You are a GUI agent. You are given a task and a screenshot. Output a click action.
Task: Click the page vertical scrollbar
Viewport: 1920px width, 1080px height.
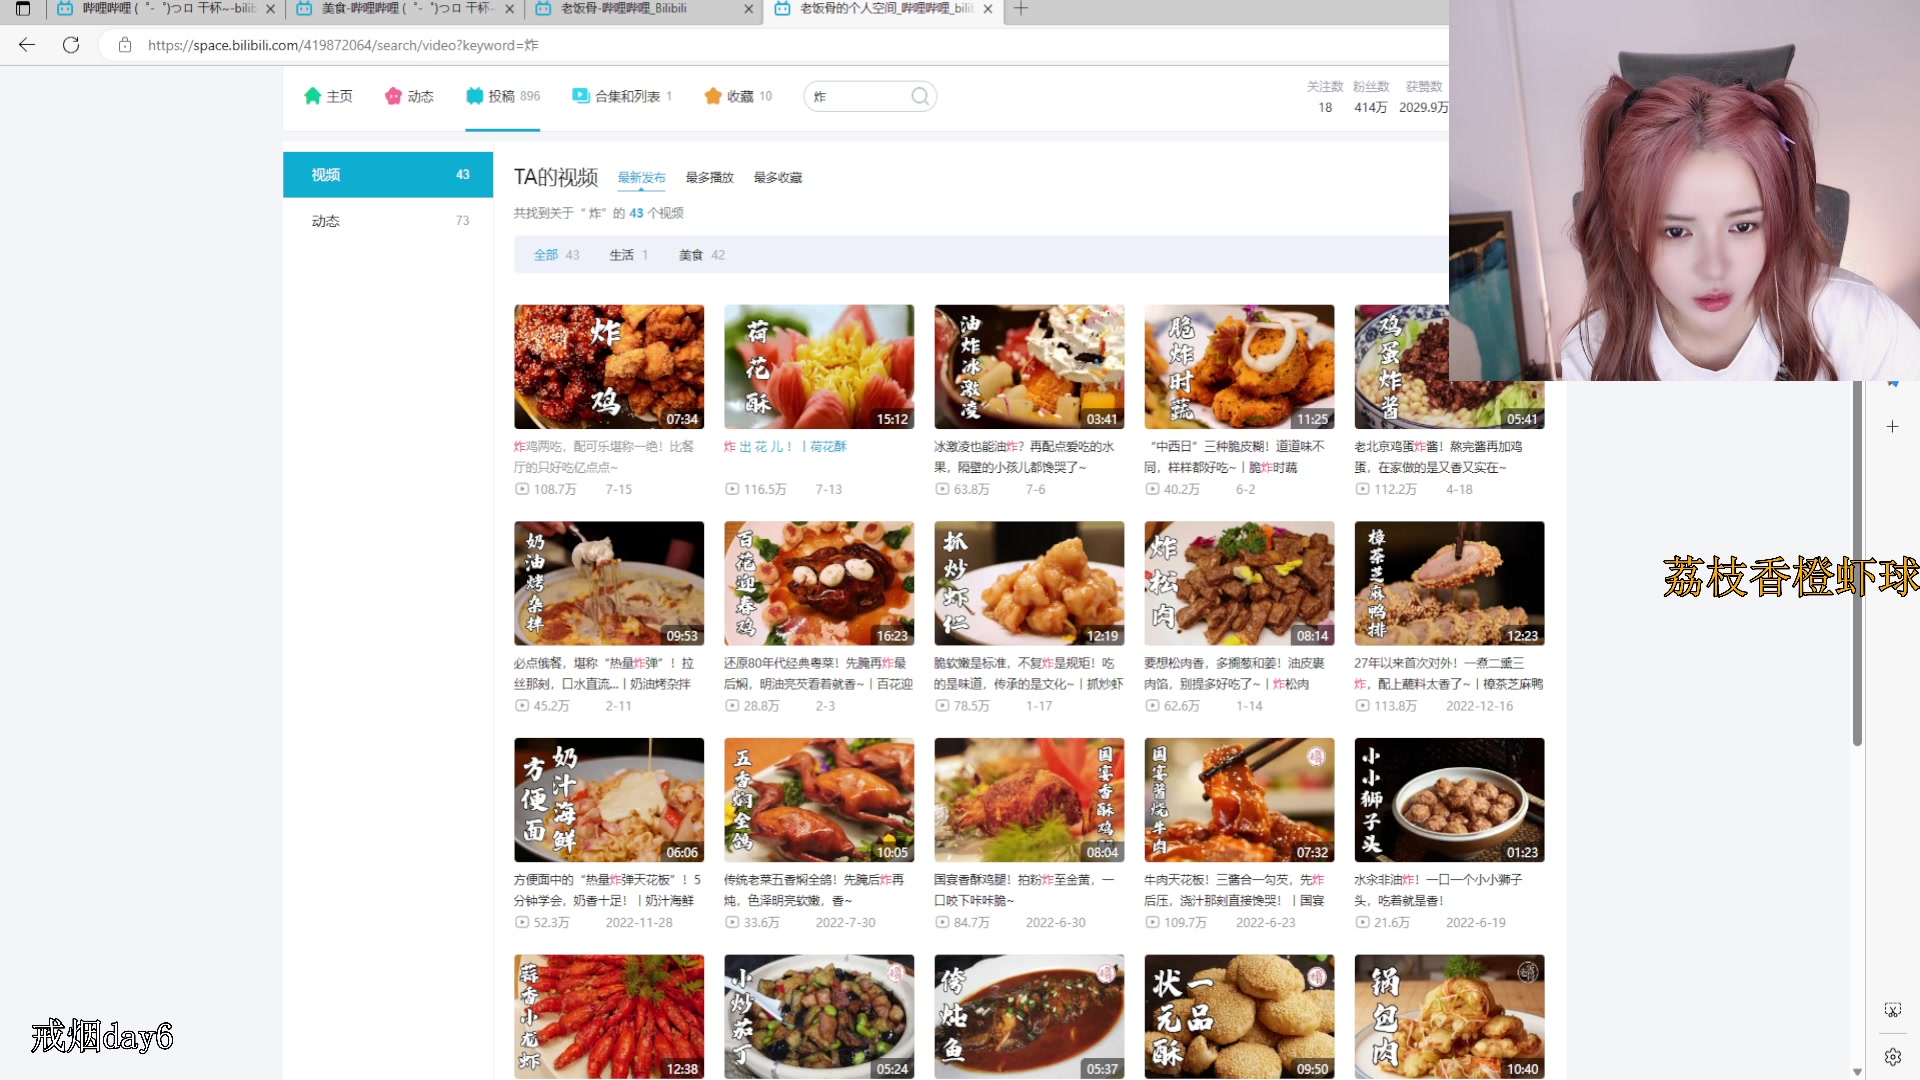1857,563
